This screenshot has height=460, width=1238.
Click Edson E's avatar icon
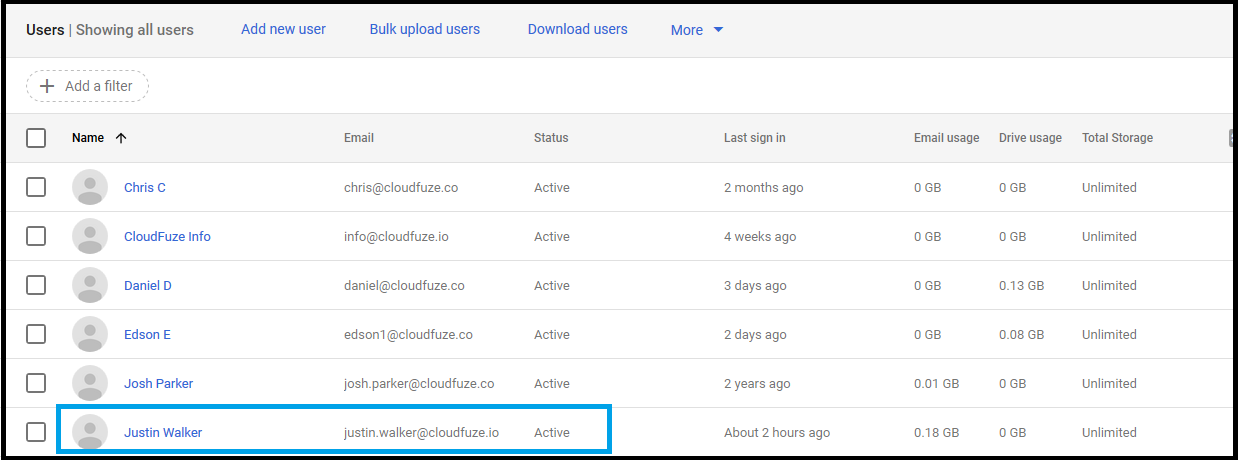(x=90, y=335)
